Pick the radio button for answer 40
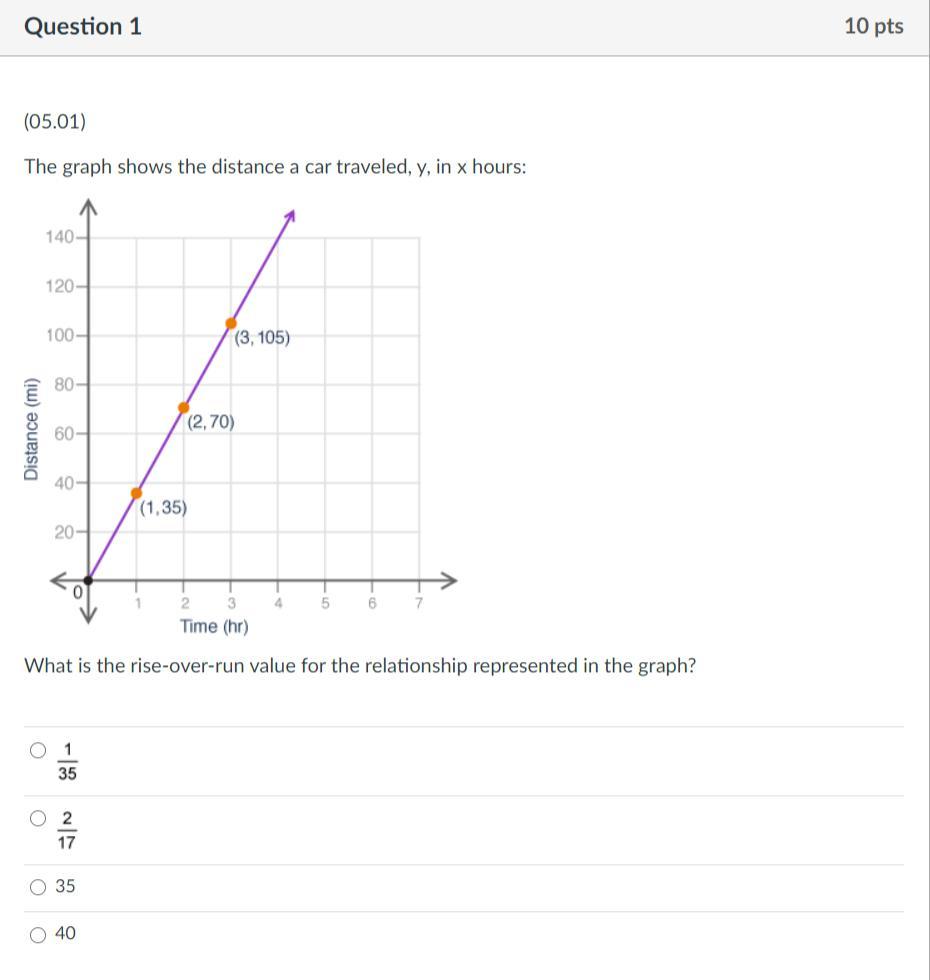 point(38,935)
